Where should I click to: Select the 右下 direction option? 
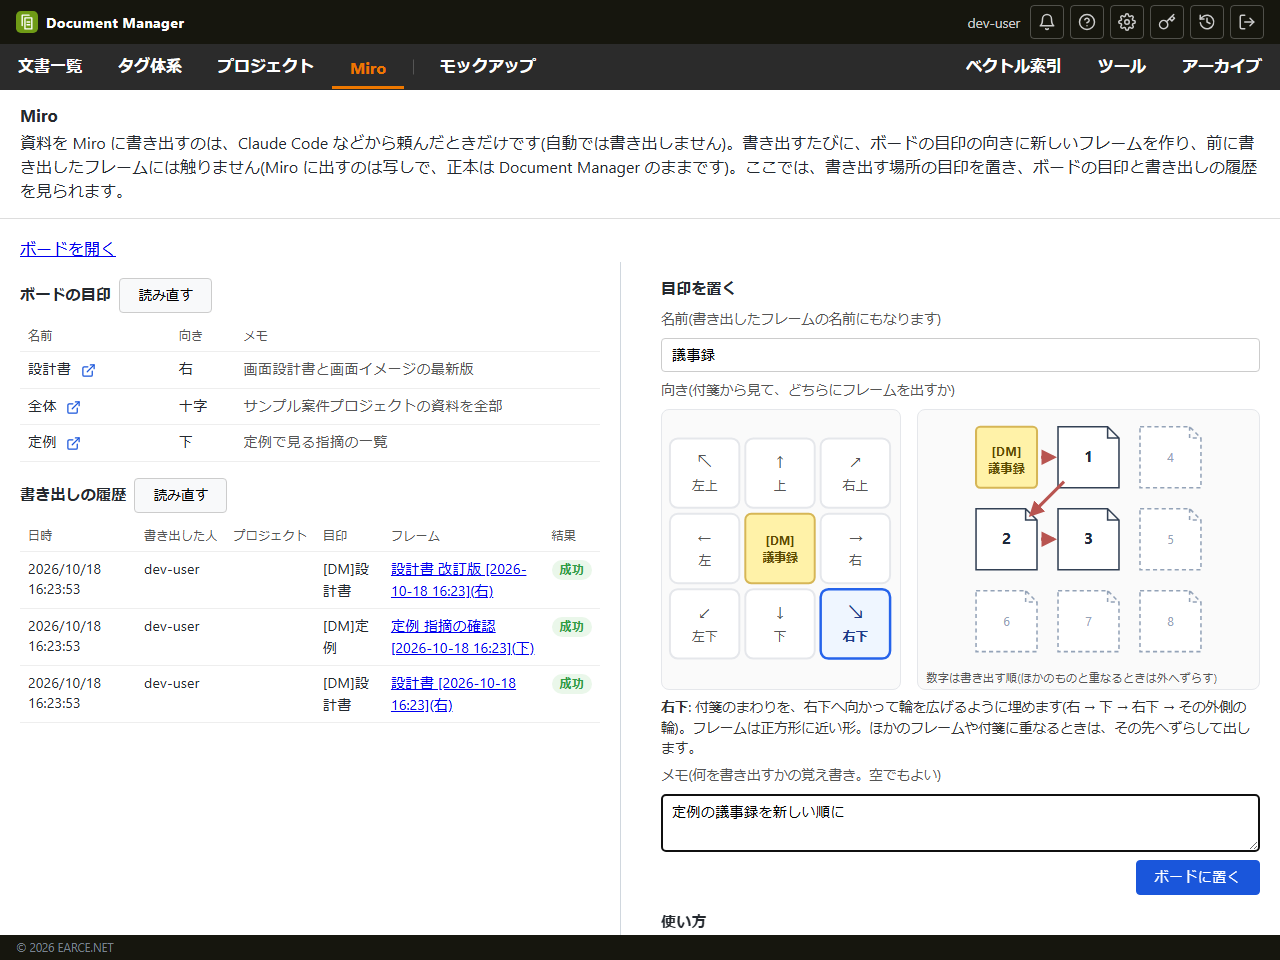855,624
